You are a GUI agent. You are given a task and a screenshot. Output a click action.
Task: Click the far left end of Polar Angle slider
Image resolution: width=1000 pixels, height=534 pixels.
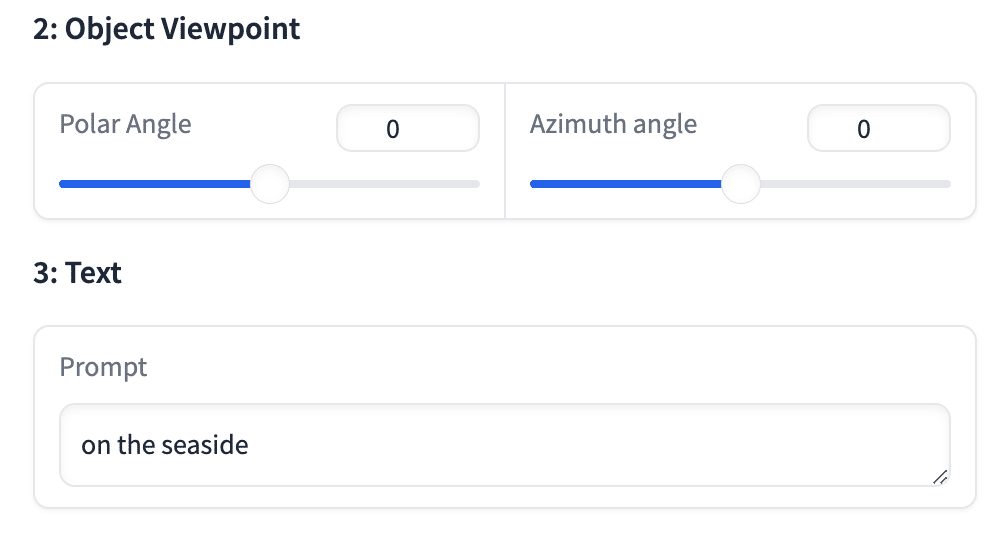63,184
